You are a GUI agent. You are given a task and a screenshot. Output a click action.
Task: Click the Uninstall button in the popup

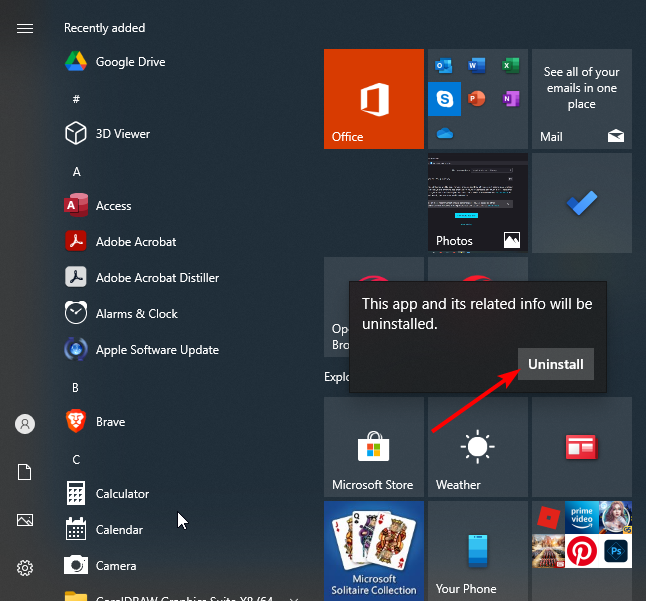555,364
